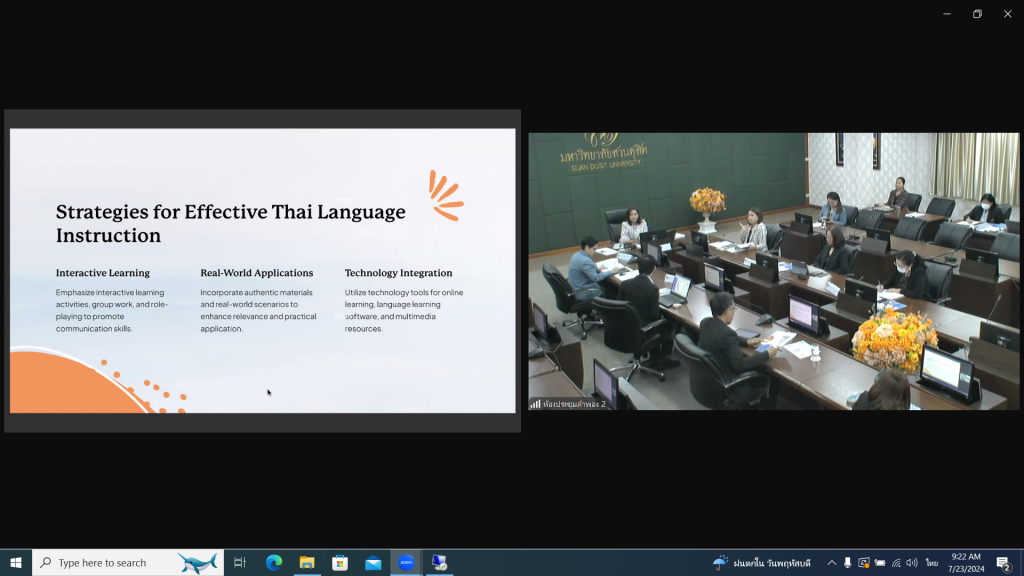Click the 9:22 AM clock and date
Viewport: 1024px width, 576px height.
(966, 563)
